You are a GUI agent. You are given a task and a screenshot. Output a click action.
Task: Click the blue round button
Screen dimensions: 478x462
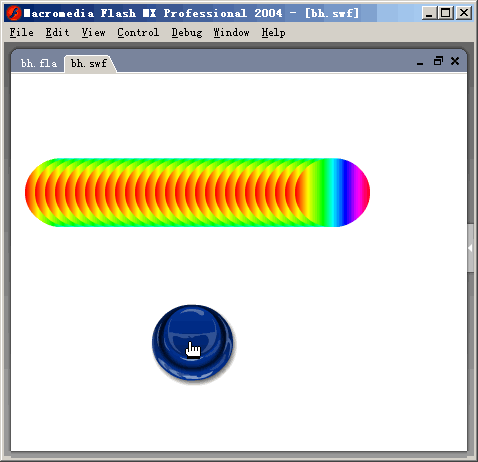(193, 342)
